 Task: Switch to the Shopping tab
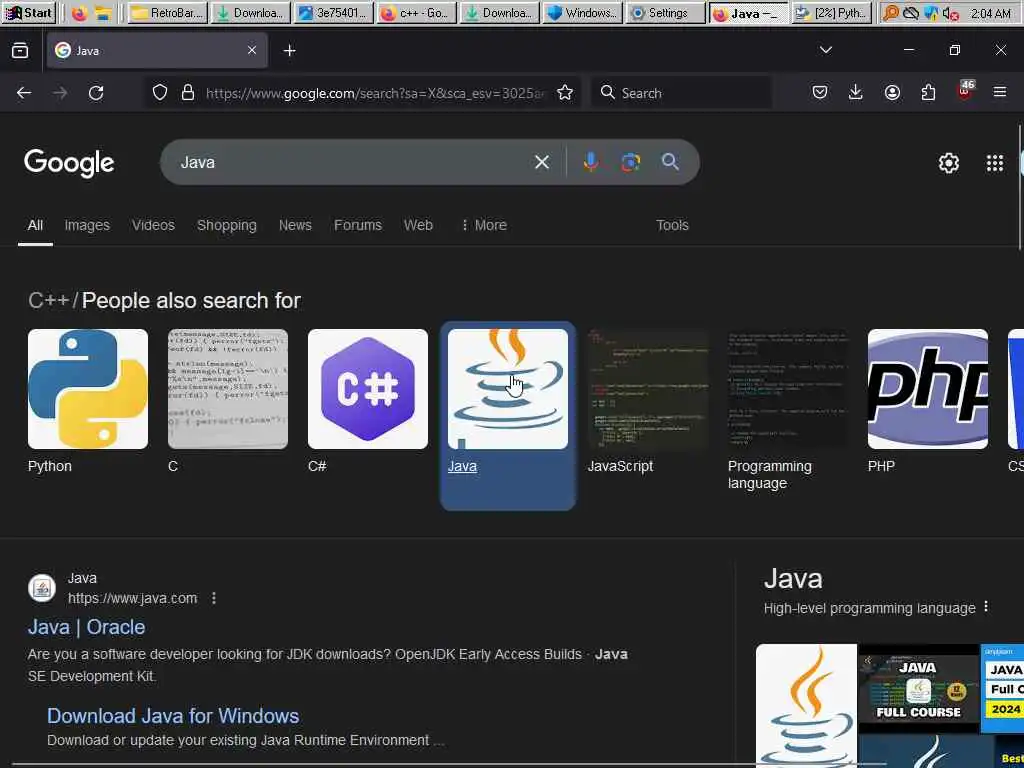(227, 225)
